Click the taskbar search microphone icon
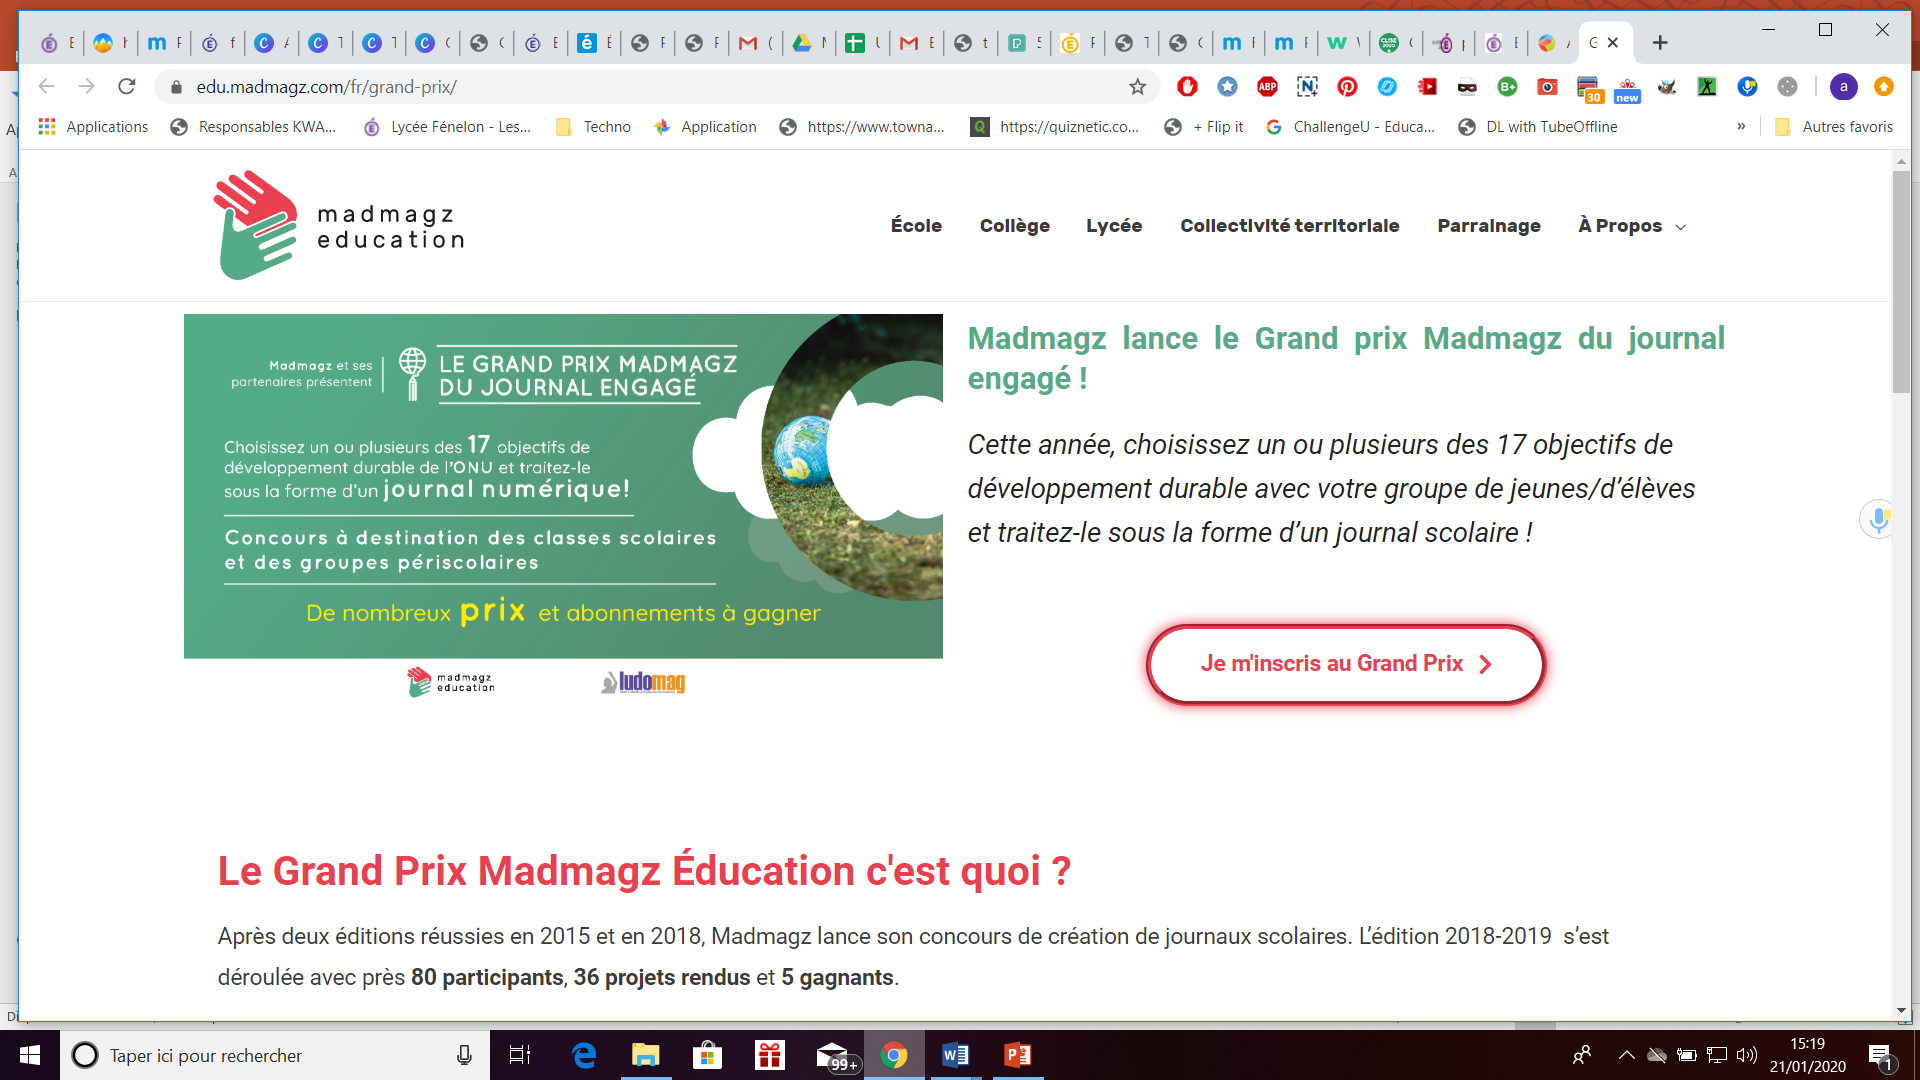Image resolution: width=1920 pixels, height=1080 pixels. tap(464, 1055)
